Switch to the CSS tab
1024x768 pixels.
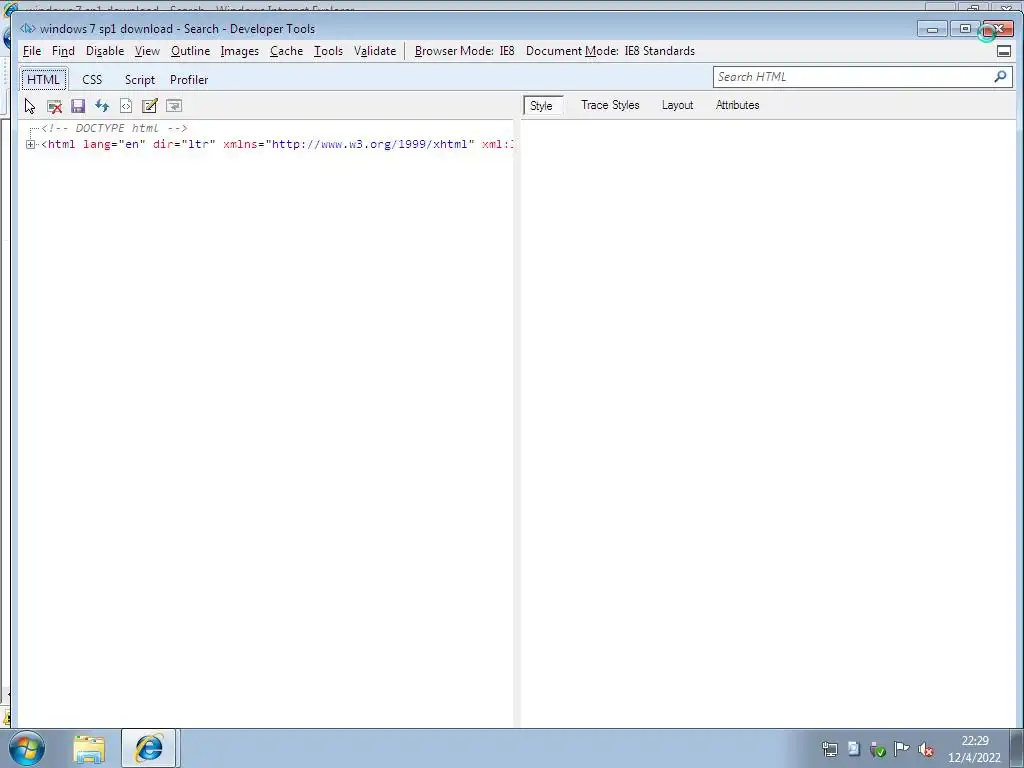coord(92,80)
